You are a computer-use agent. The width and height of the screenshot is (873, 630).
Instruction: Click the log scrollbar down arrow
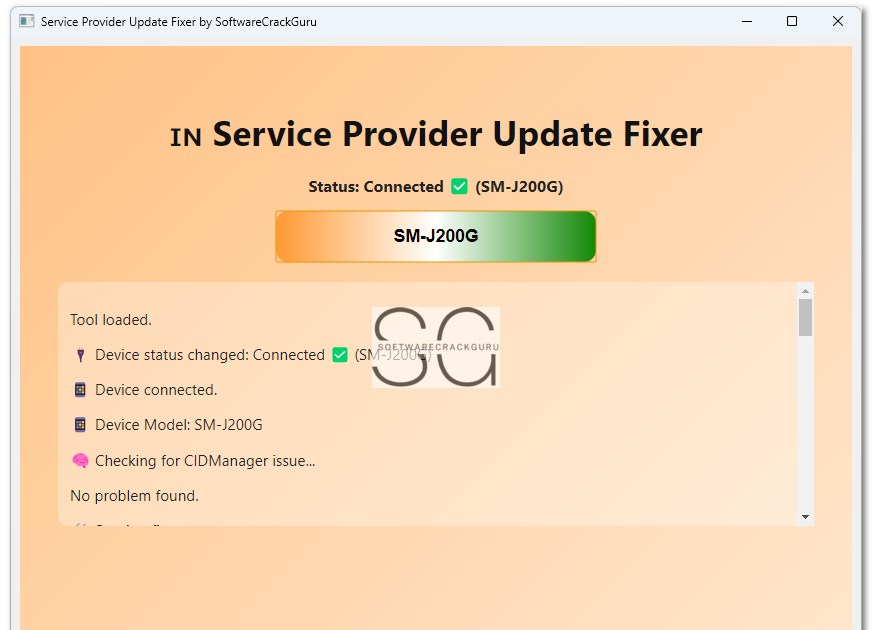(805, 517)
